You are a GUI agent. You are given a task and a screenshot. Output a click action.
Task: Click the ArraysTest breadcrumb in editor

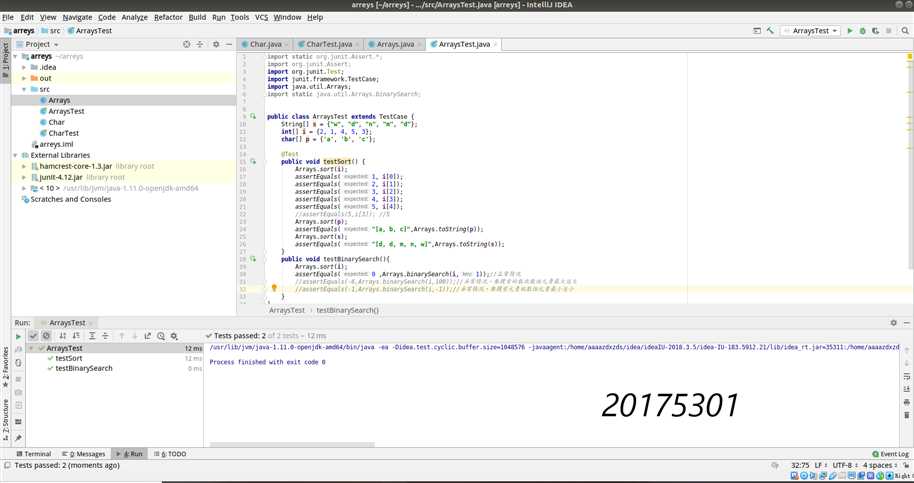tap(287, 311)
